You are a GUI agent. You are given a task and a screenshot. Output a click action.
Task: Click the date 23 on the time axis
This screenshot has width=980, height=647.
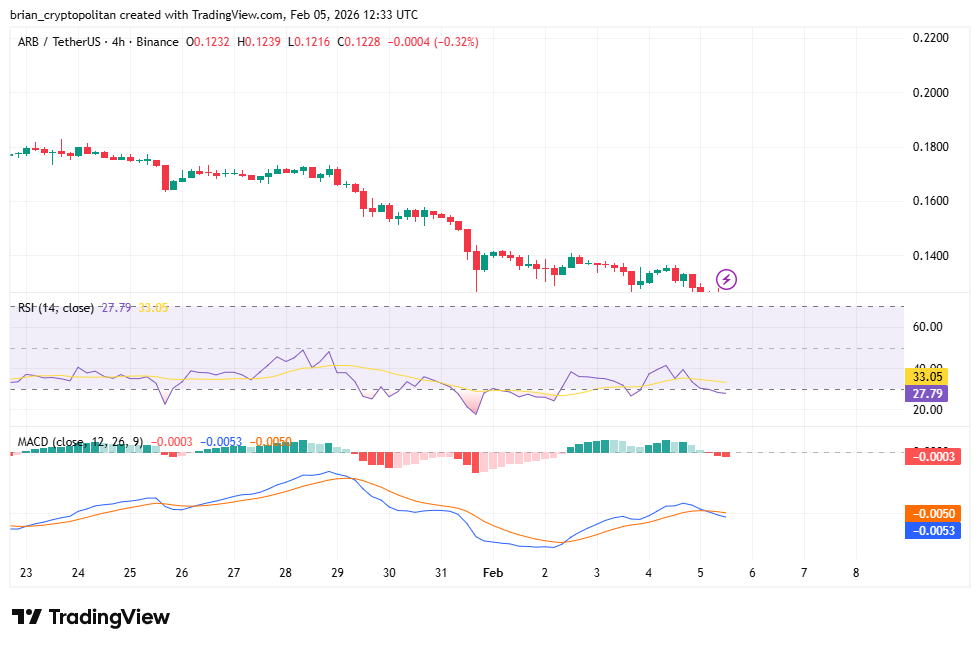click(26, 574)
